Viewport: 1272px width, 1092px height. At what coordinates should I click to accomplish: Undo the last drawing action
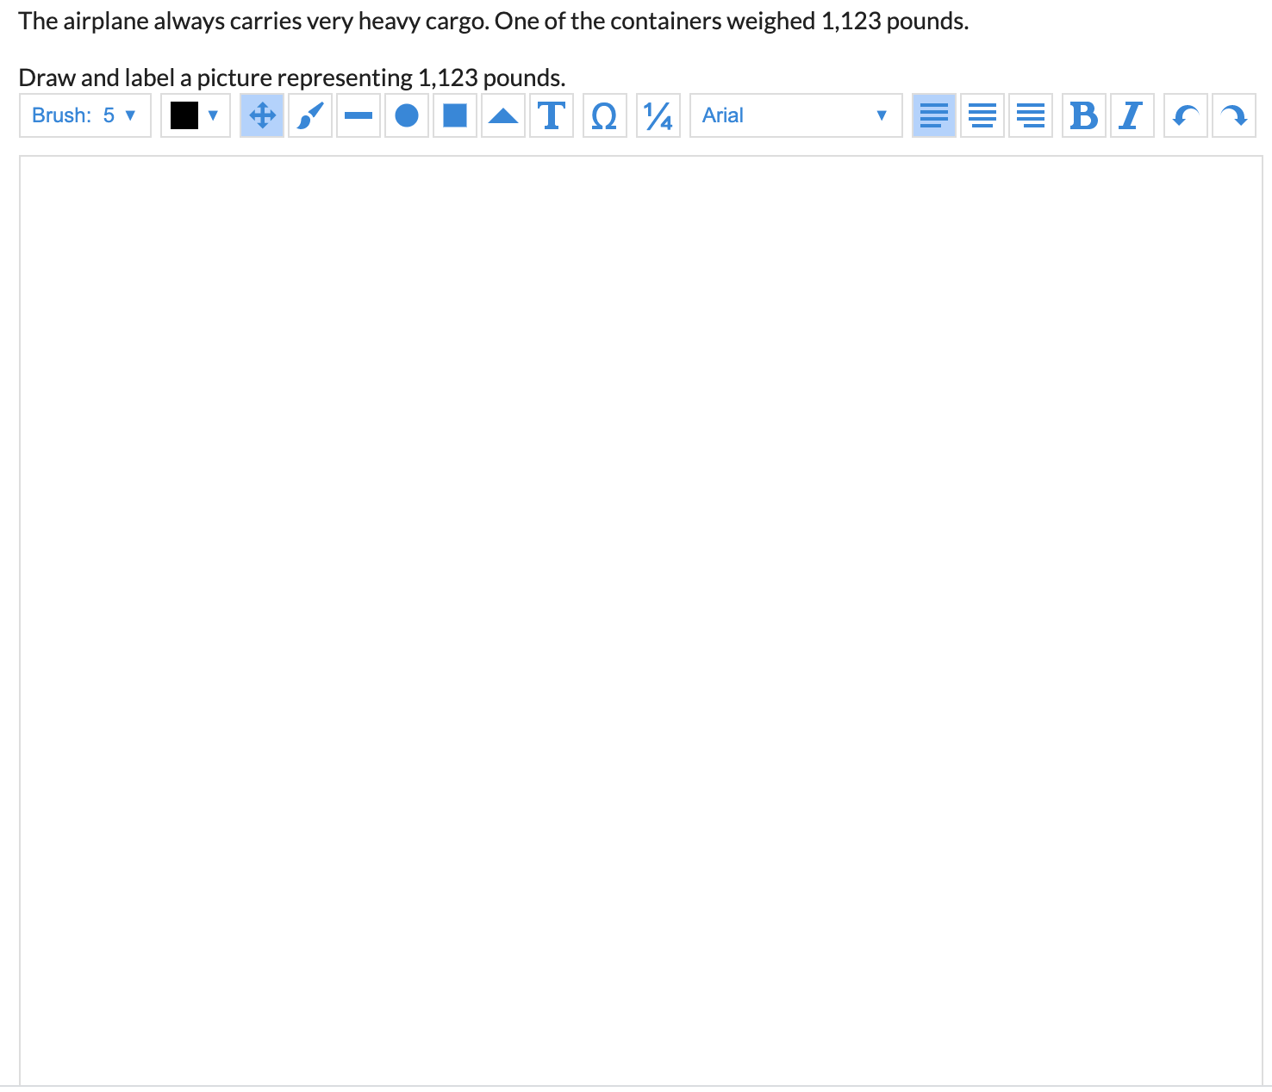pyautogui.click(x=1185, y=116)
